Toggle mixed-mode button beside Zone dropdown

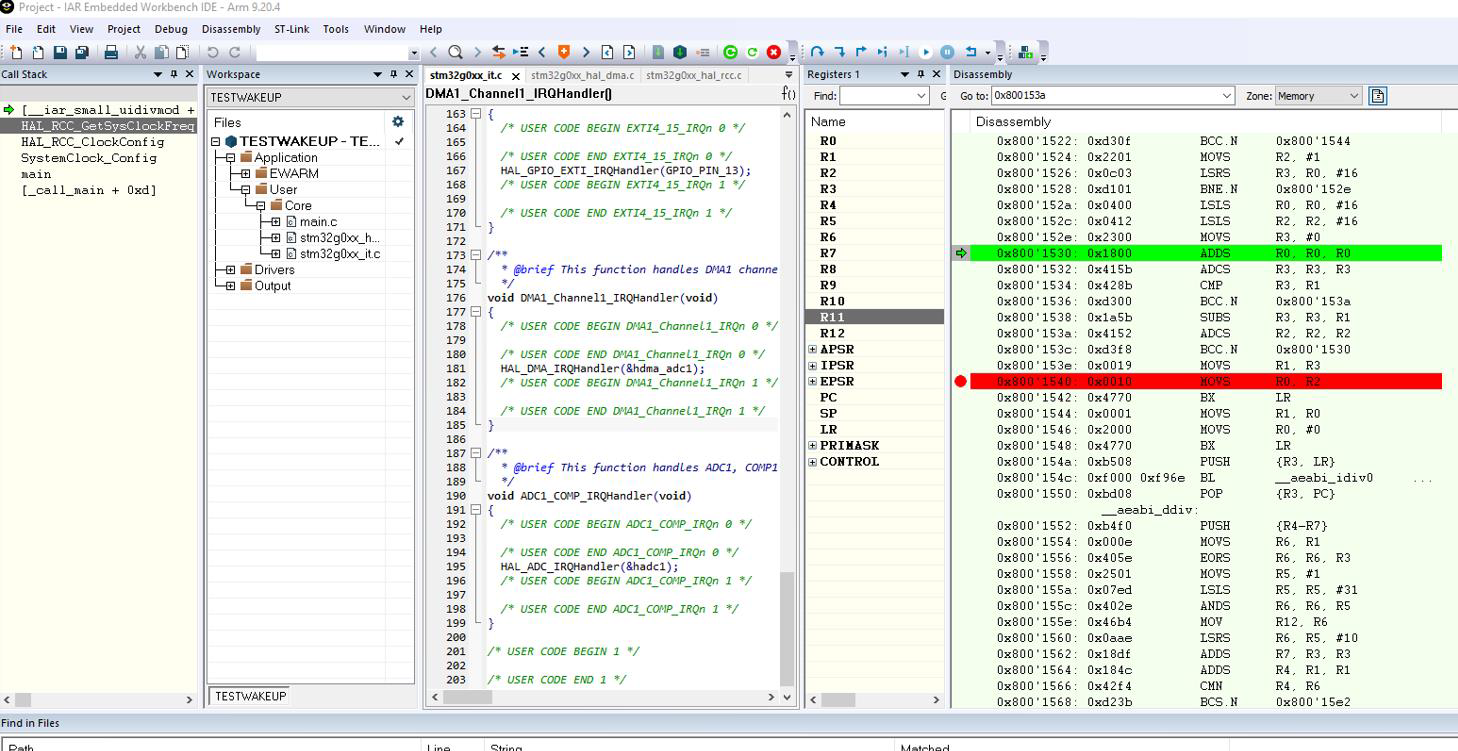pos(1378,96)
